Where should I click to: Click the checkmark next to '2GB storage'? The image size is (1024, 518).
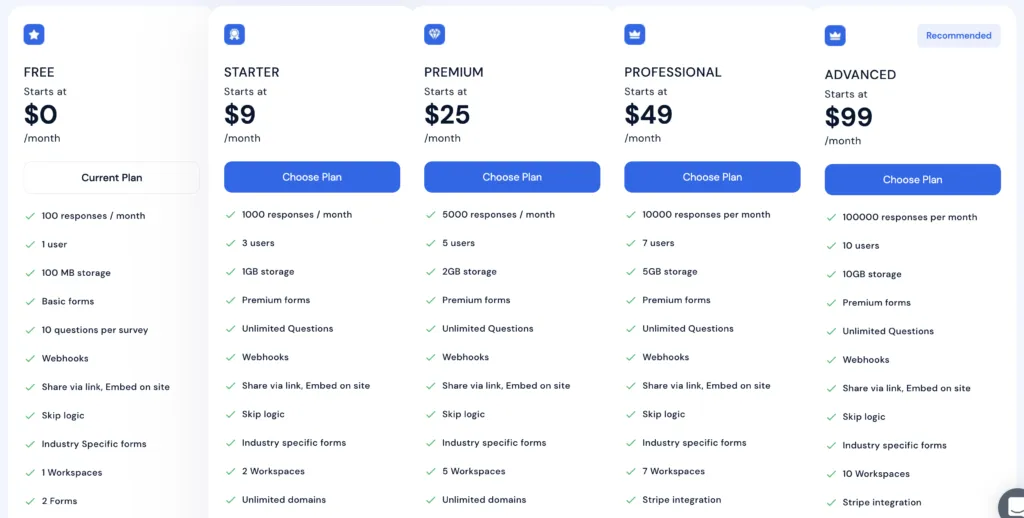pyautogui.click(x=430, y=272)
